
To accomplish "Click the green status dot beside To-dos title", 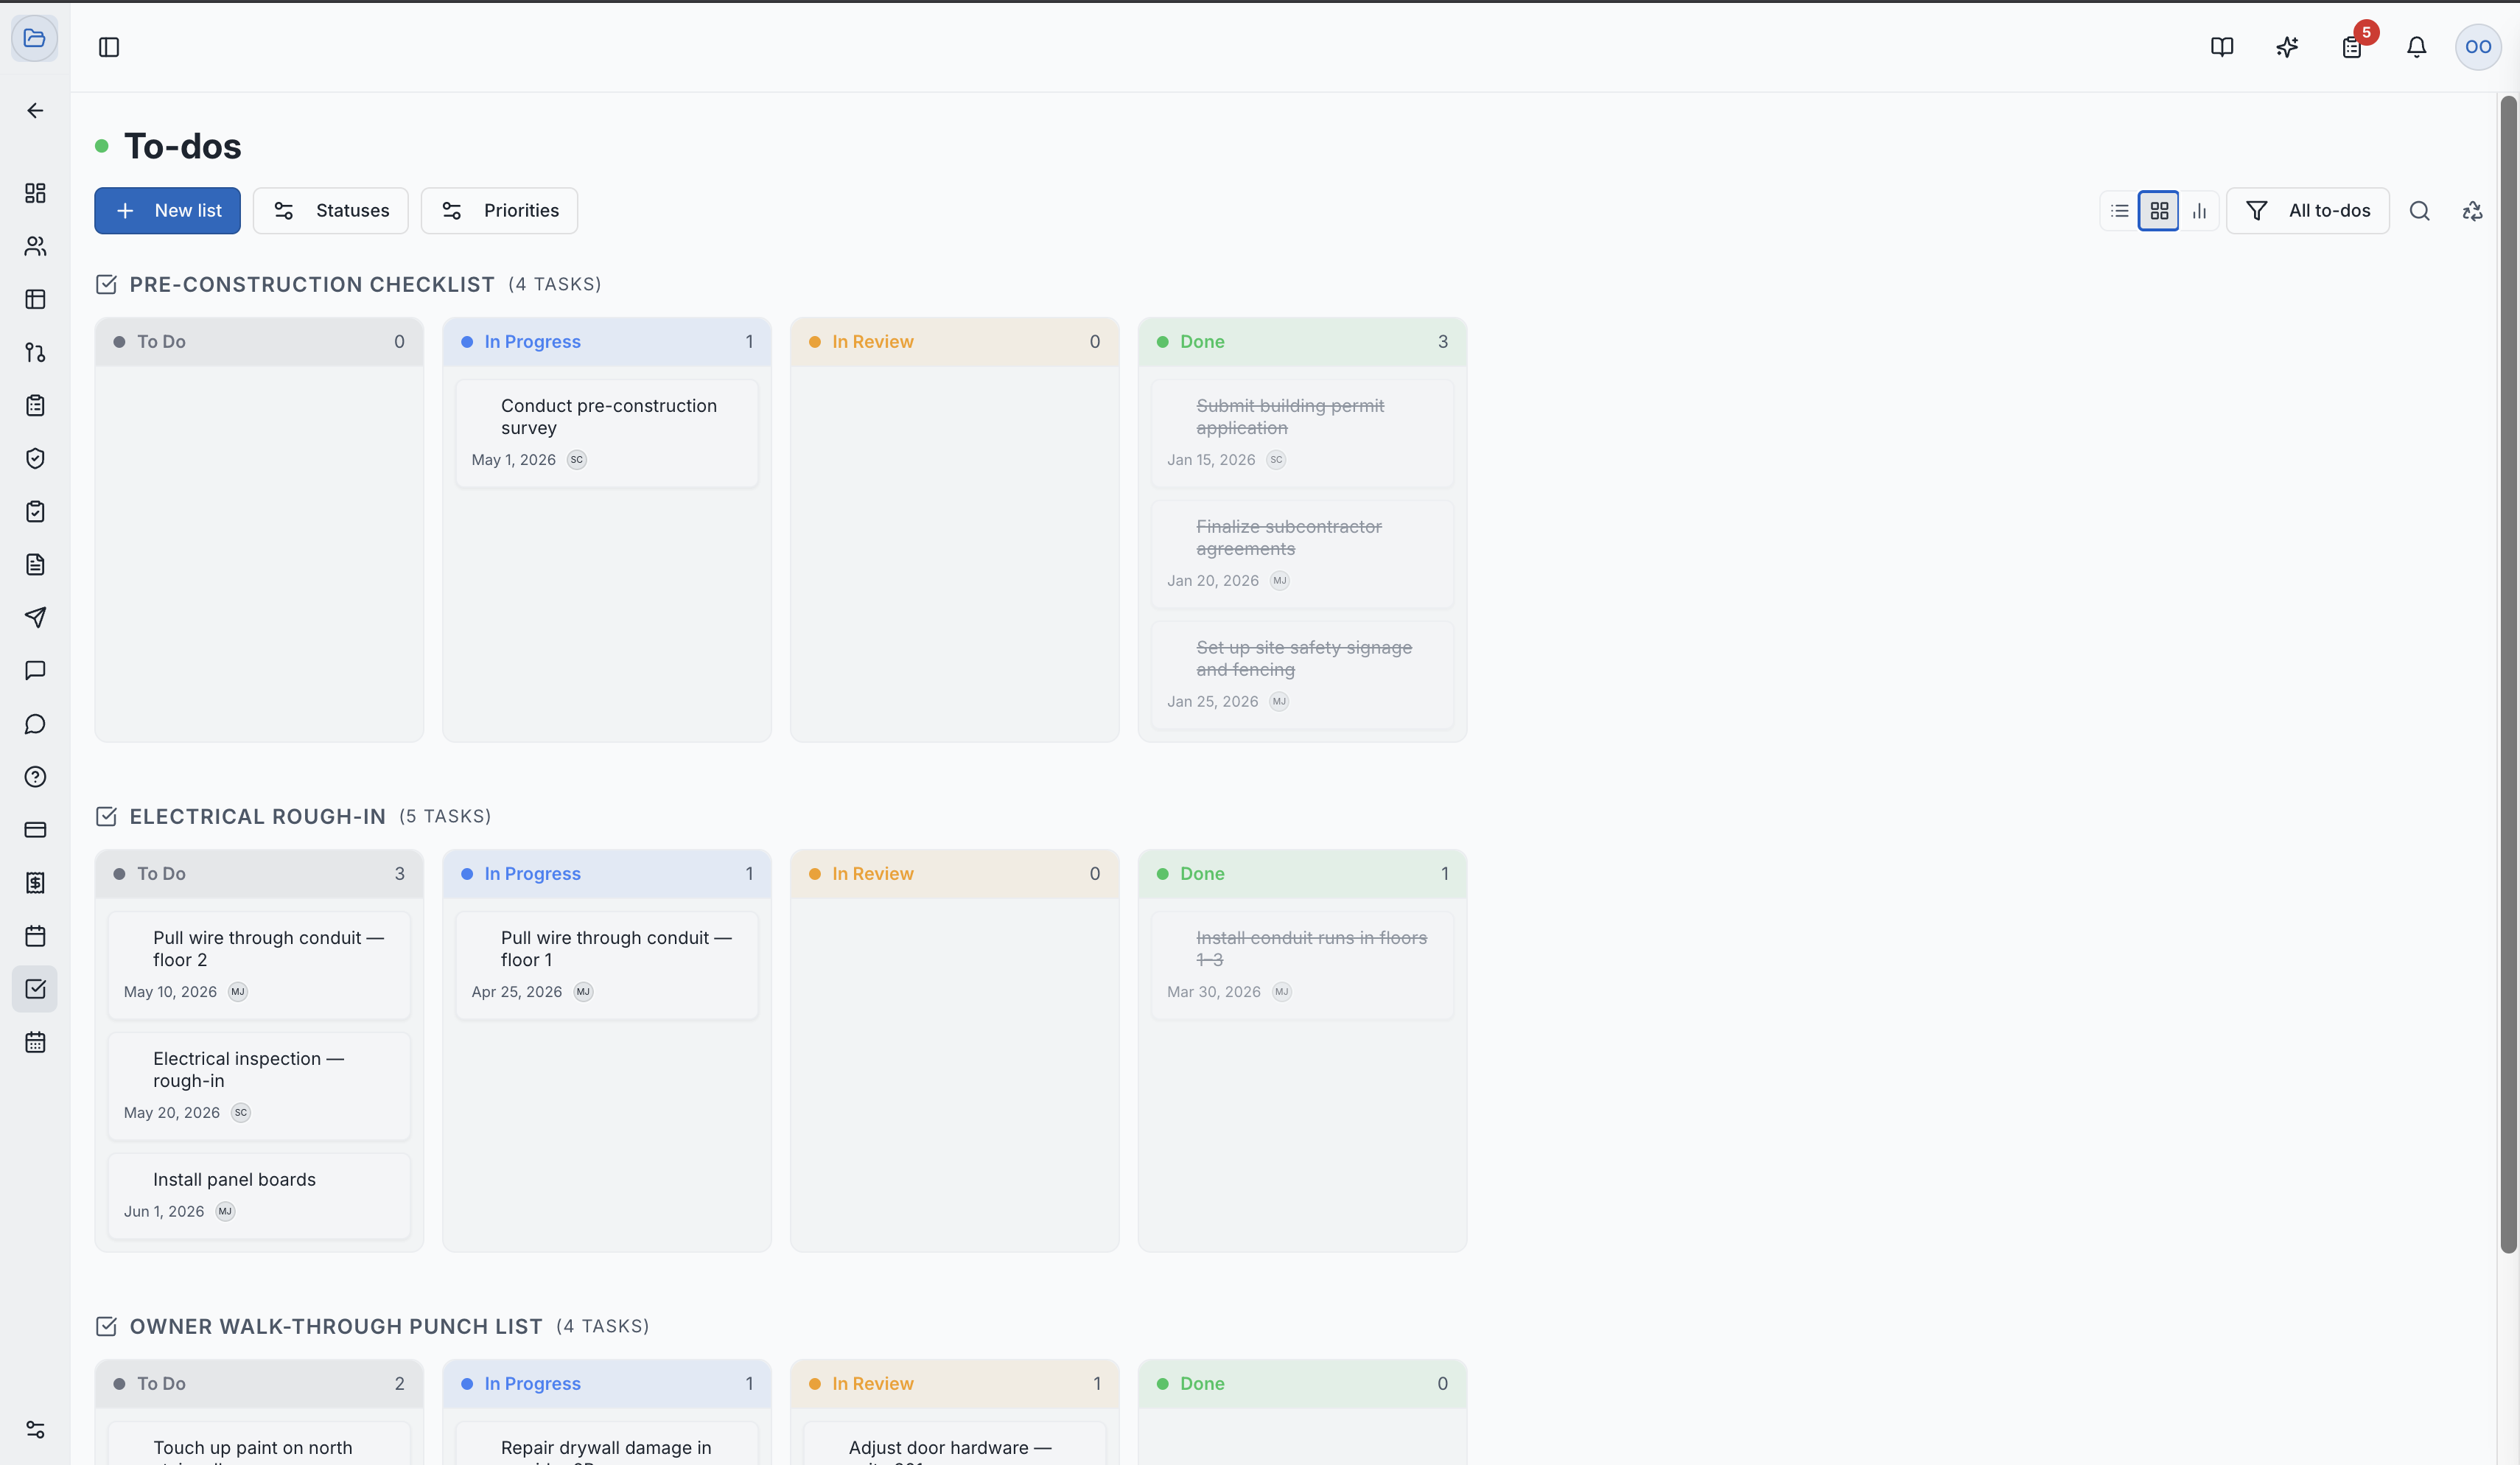I will (x=101, y=146).
